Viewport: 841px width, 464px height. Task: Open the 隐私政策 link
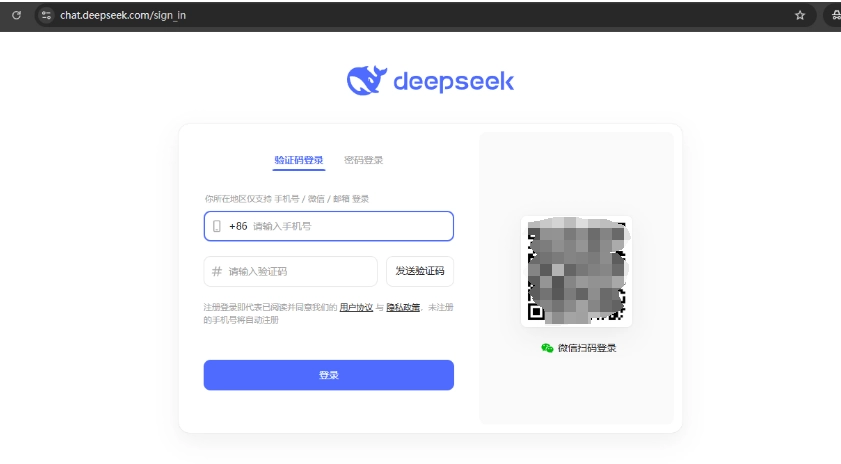(403, 307)
